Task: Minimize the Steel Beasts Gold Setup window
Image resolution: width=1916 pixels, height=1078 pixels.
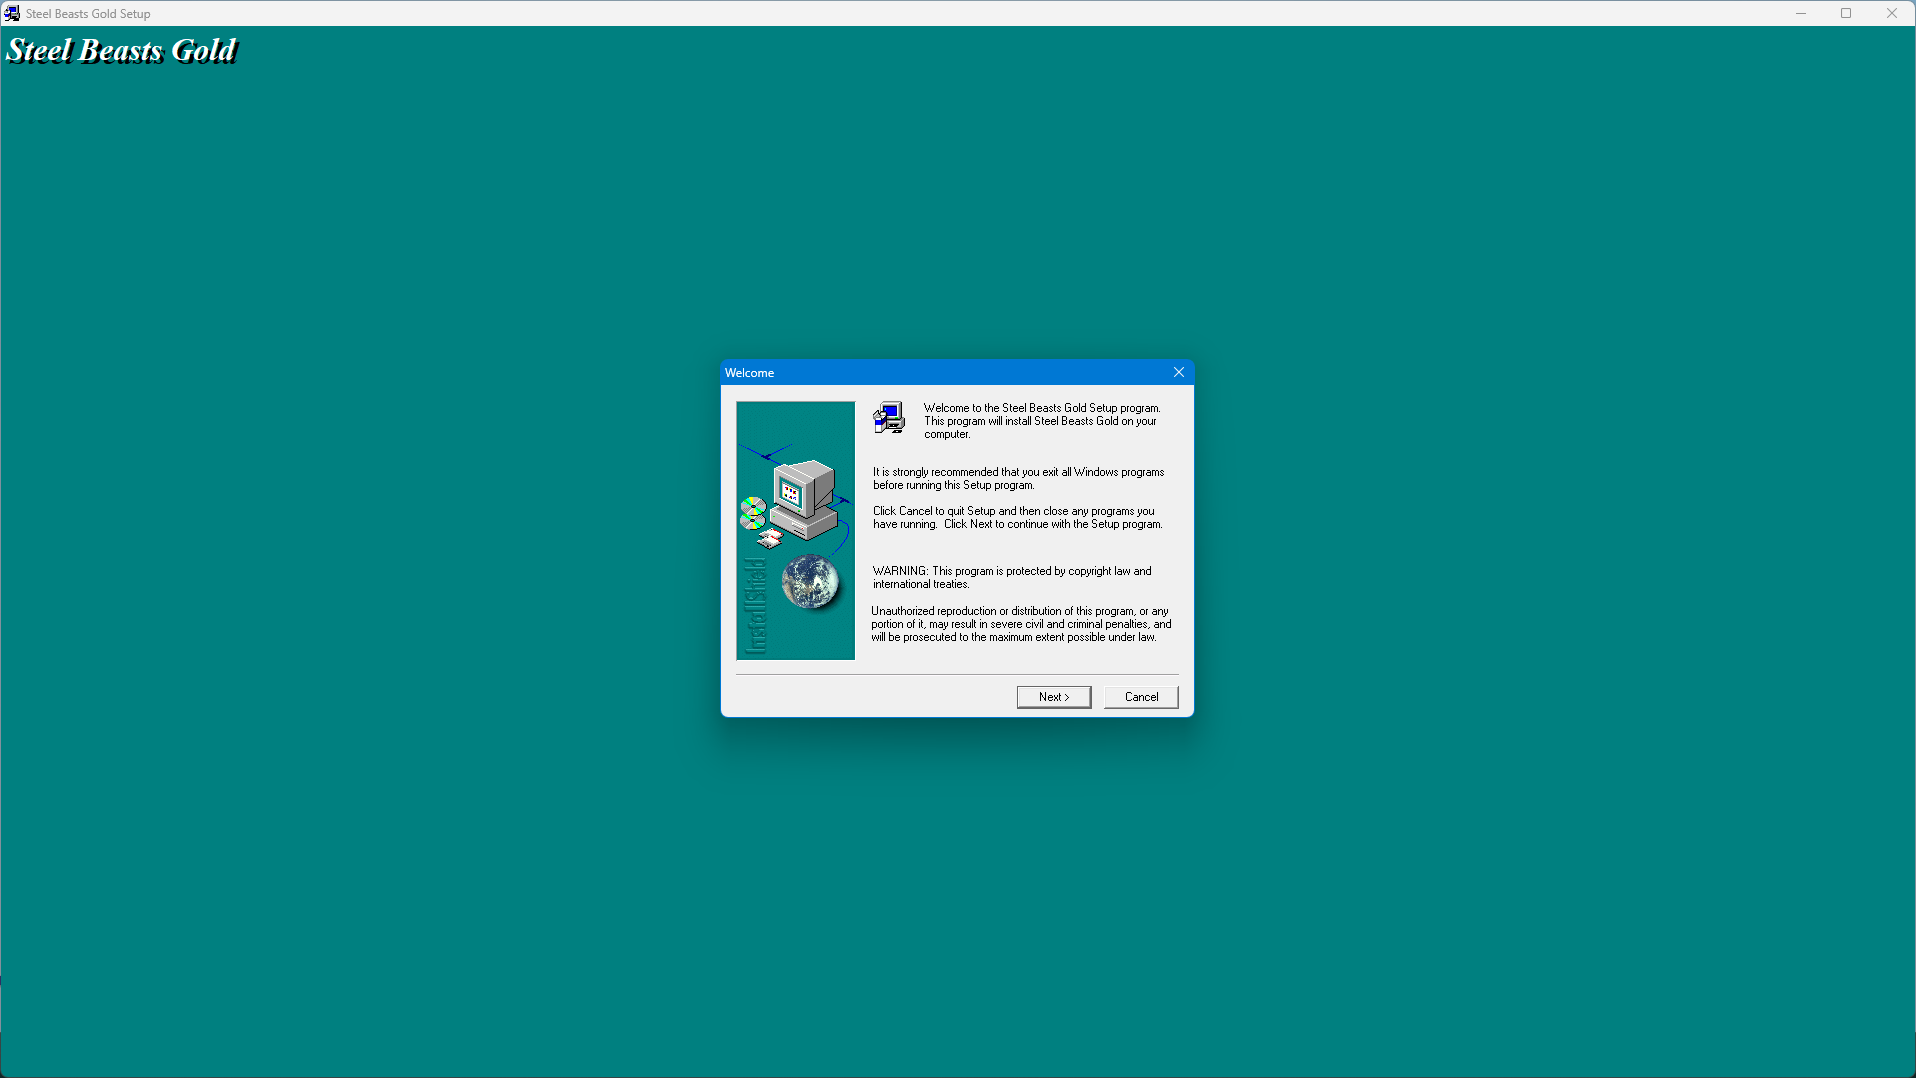Action: pos(1801,13)
